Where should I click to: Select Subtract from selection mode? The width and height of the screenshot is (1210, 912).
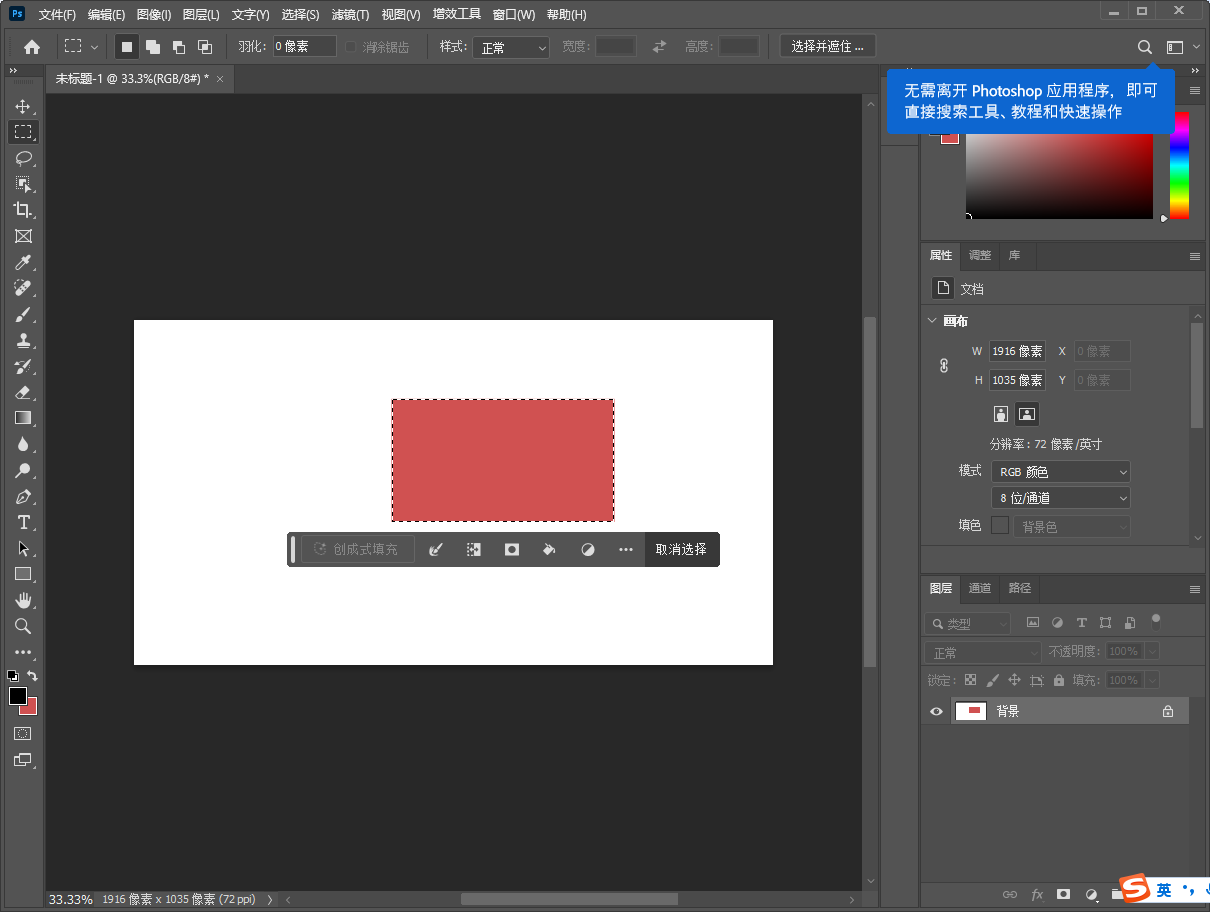pos(179,47)
